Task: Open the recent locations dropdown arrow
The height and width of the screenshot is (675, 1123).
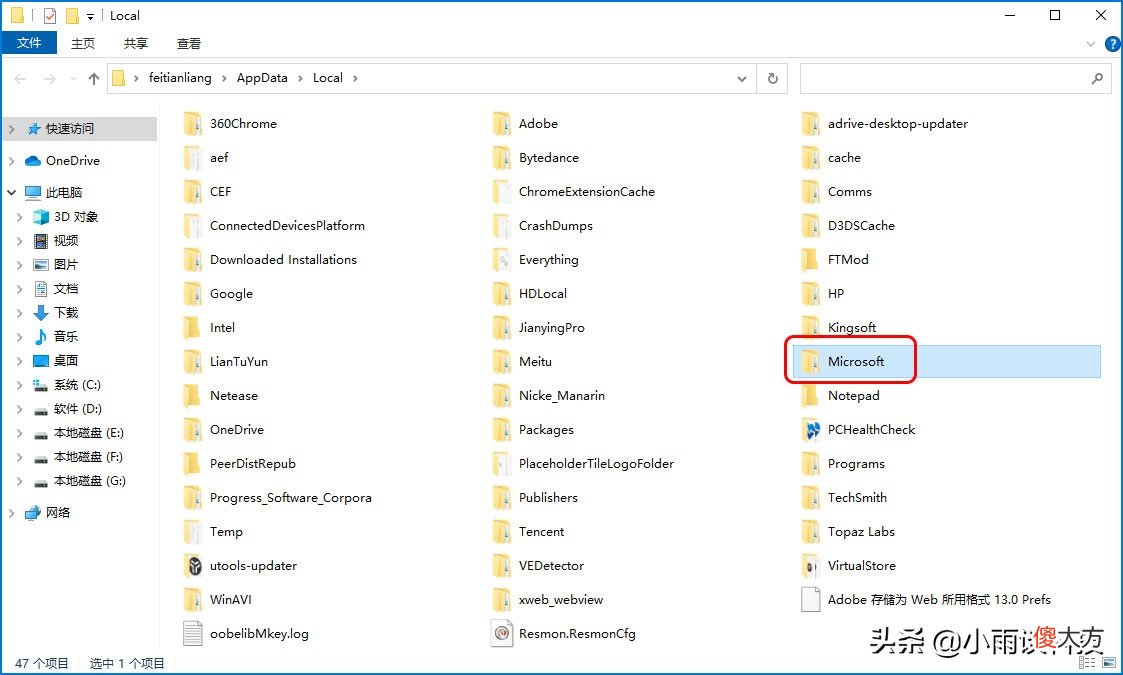Action: (73, 79)
